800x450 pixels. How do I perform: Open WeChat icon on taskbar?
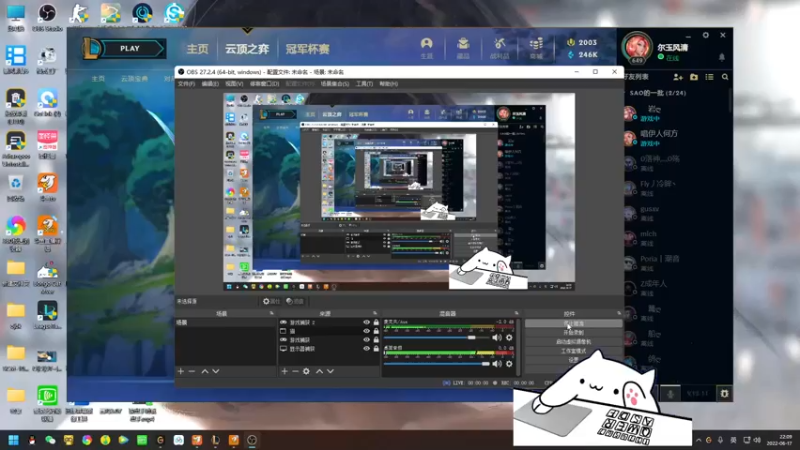tap(50, 440)
